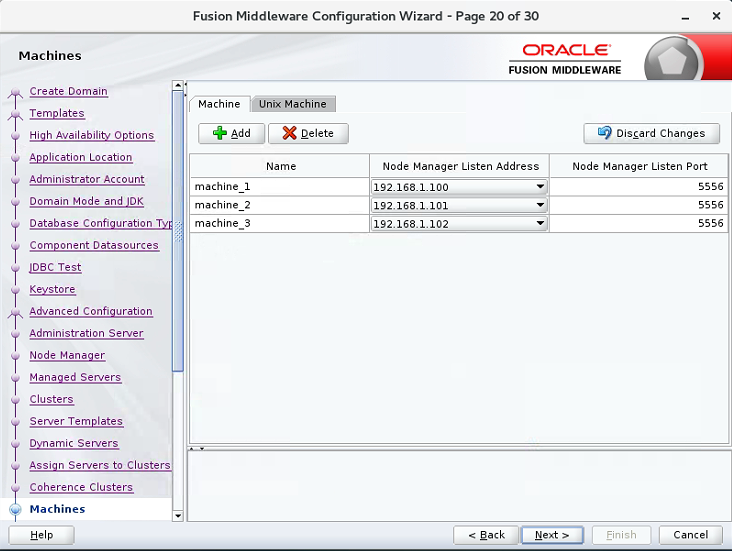Image resolution: width=732 pixels, height=551 pixels.
Task: Click Node Manager Listen Address column header
Action: (x=460, y=166)
